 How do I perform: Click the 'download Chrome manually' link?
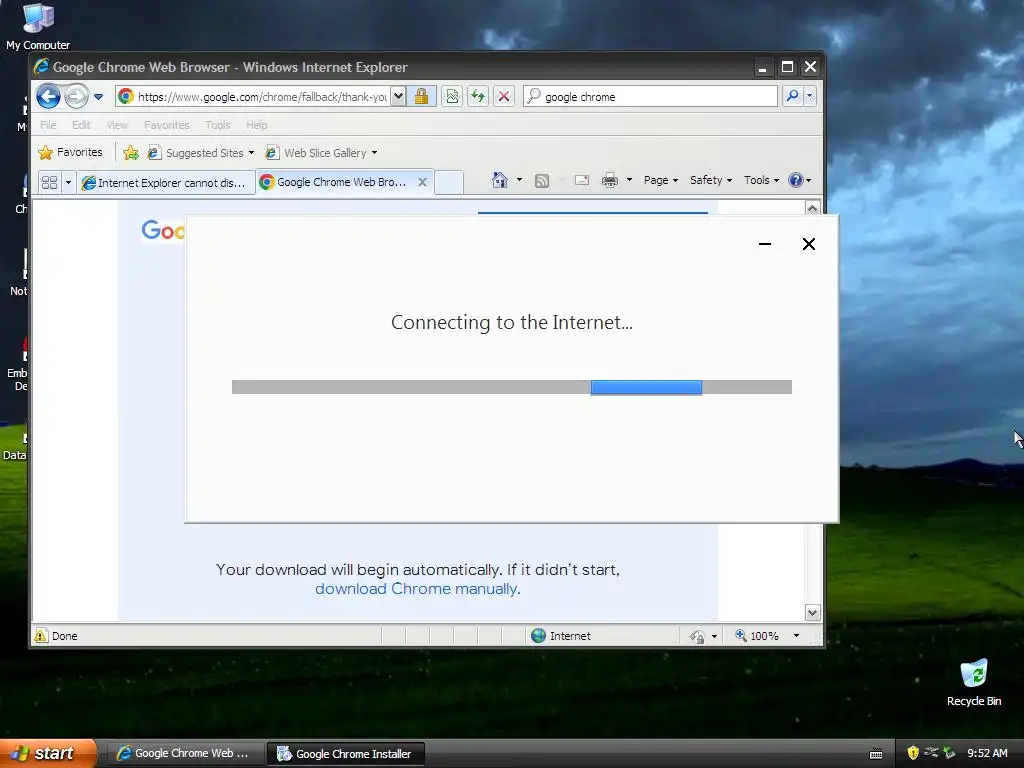417,588
